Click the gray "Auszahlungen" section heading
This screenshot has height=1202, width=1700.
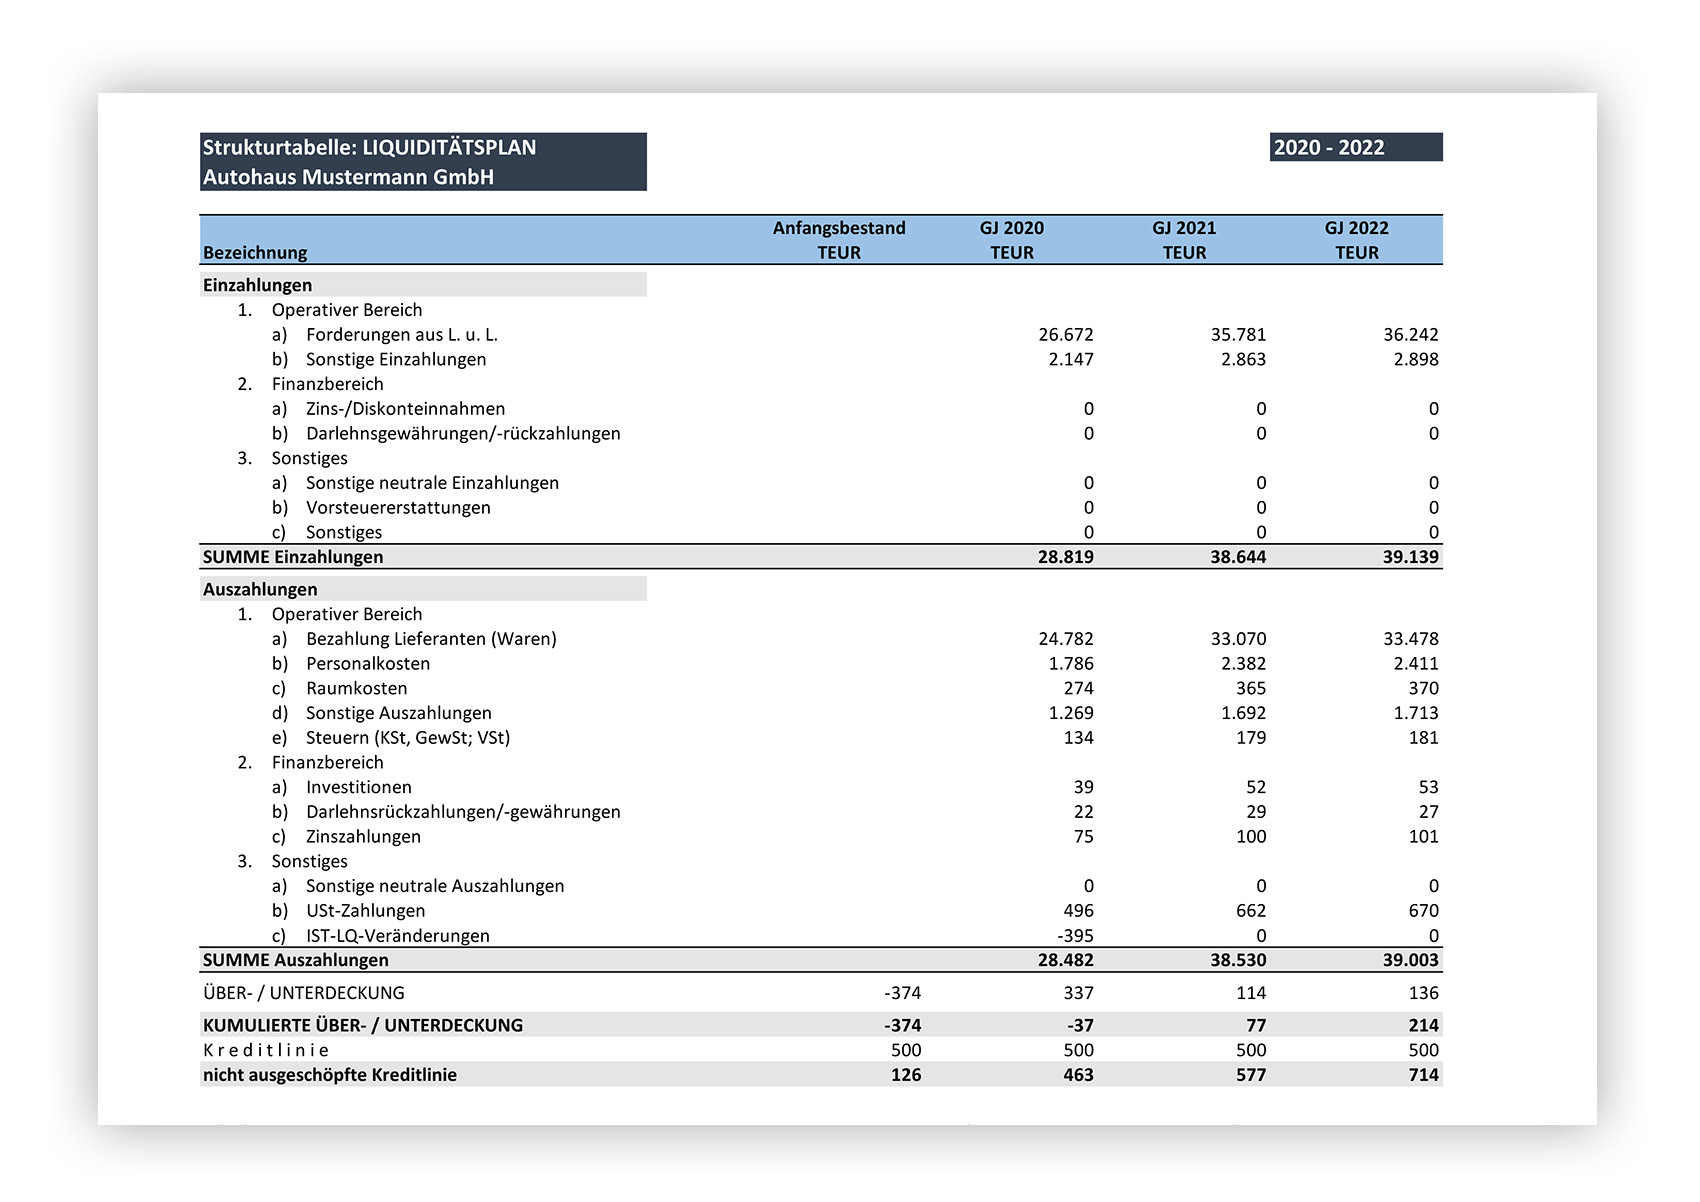[x=260, y=590]
